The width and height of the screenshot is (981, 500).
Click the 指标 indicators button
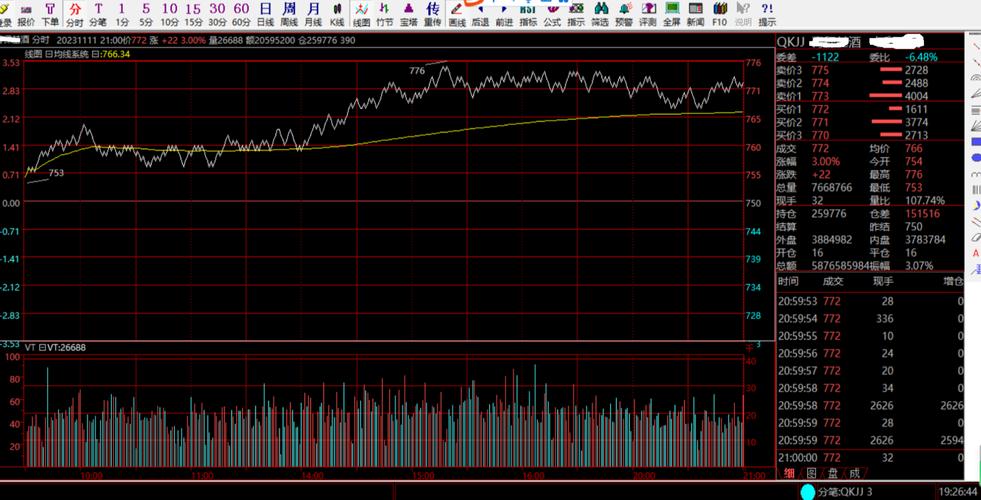coord(528,13)
